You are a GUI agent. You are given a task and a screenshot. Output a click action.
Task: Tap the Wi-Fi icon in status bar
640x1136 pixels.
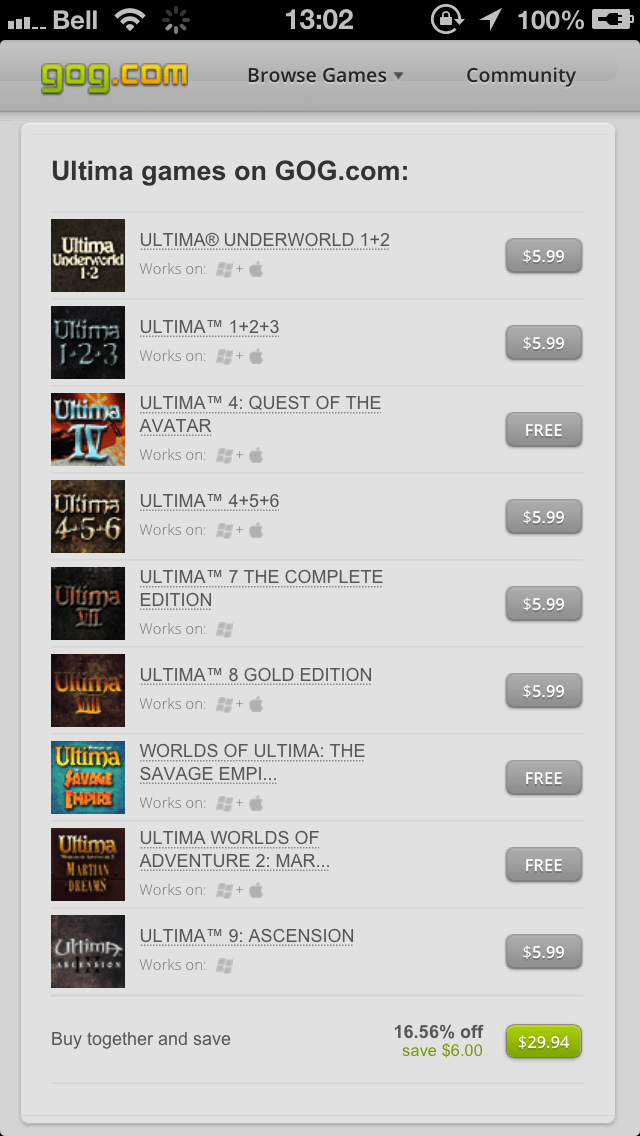[129, 20]
